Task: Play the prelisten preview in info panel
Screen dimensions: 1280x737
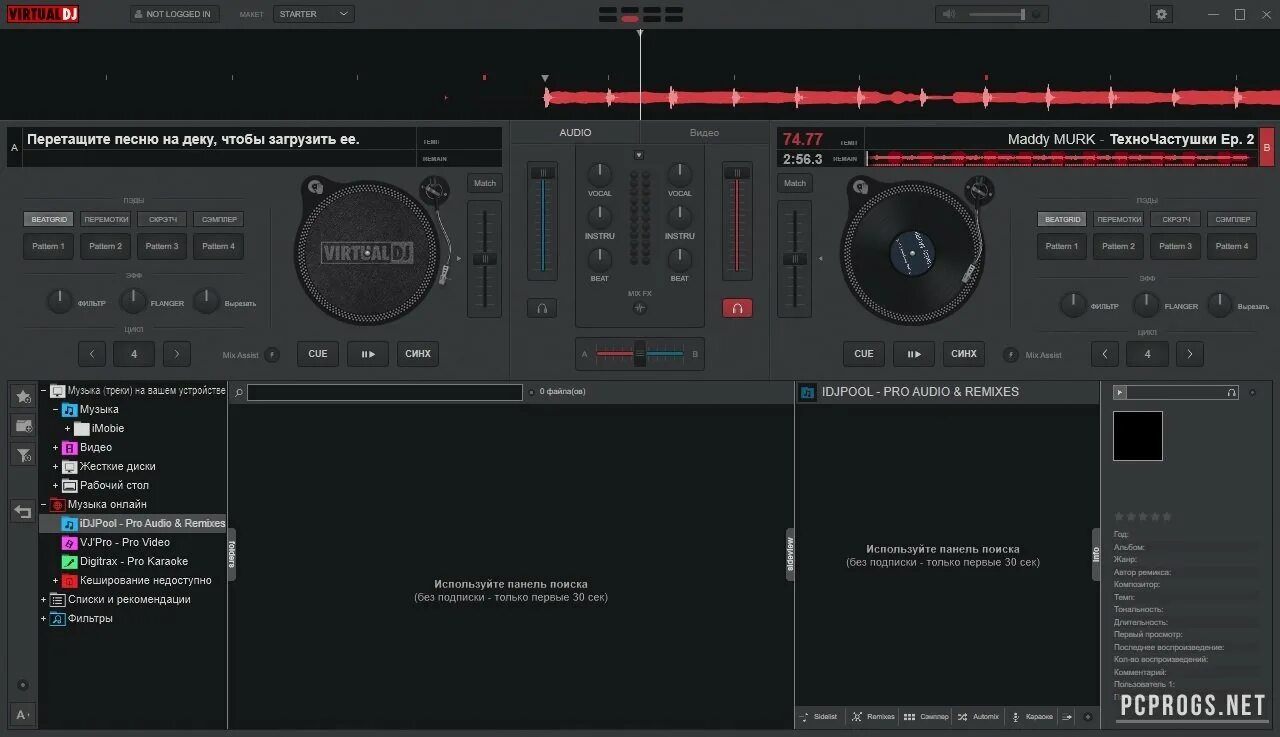Action: (1120, 393)
